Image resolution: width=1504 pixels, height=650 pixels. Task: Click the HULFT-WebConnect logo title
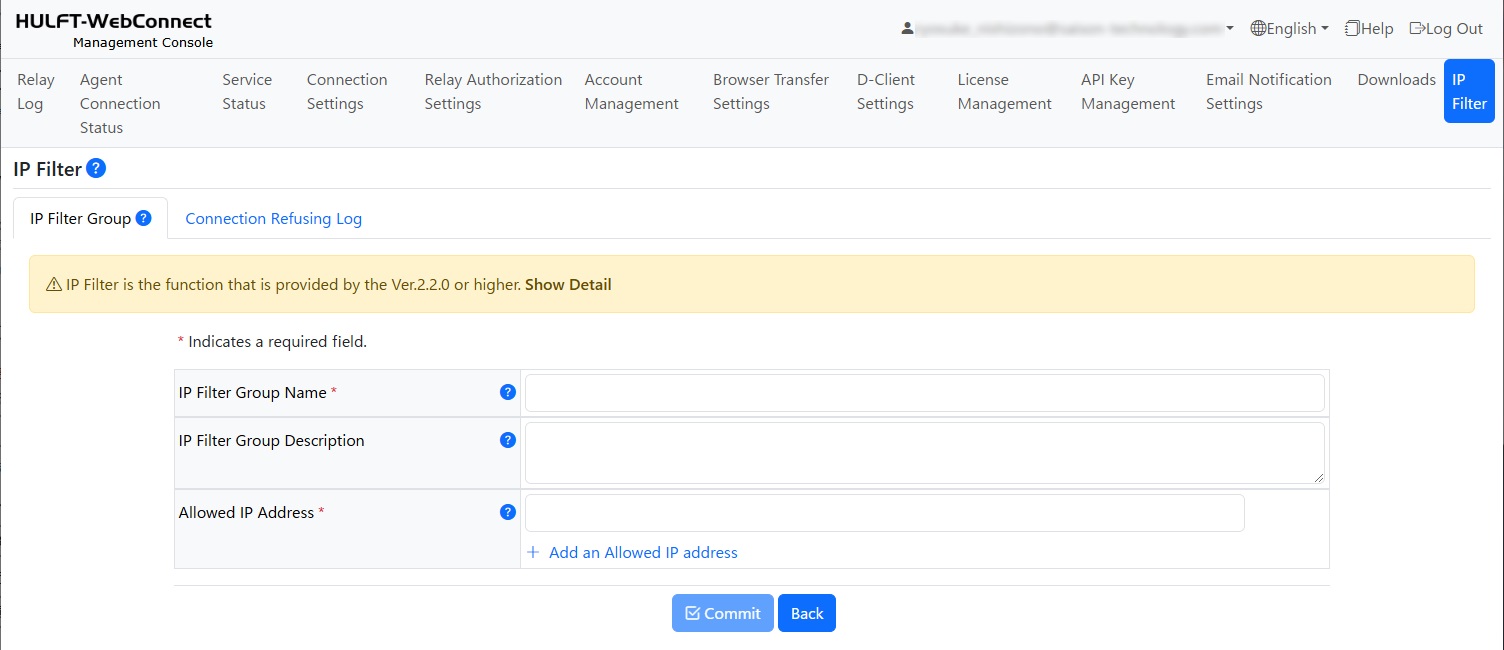[114, 21]
